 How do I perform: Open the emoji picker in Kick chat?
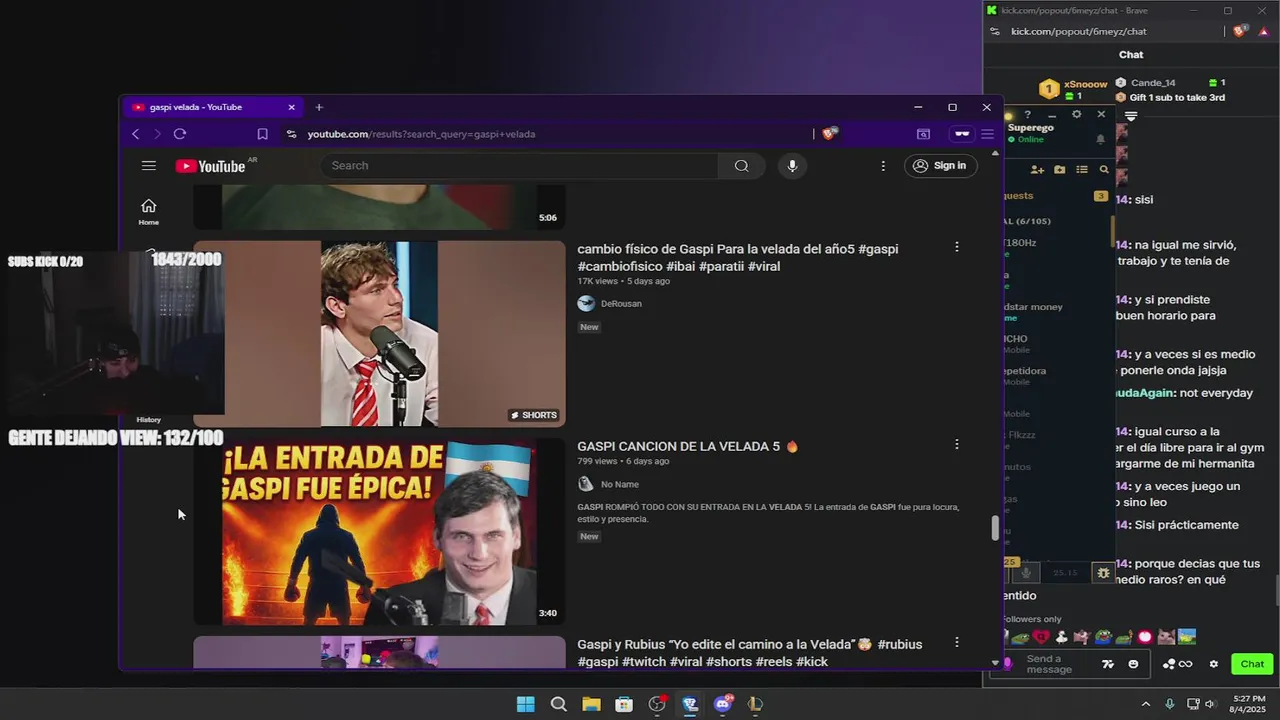1133,664
